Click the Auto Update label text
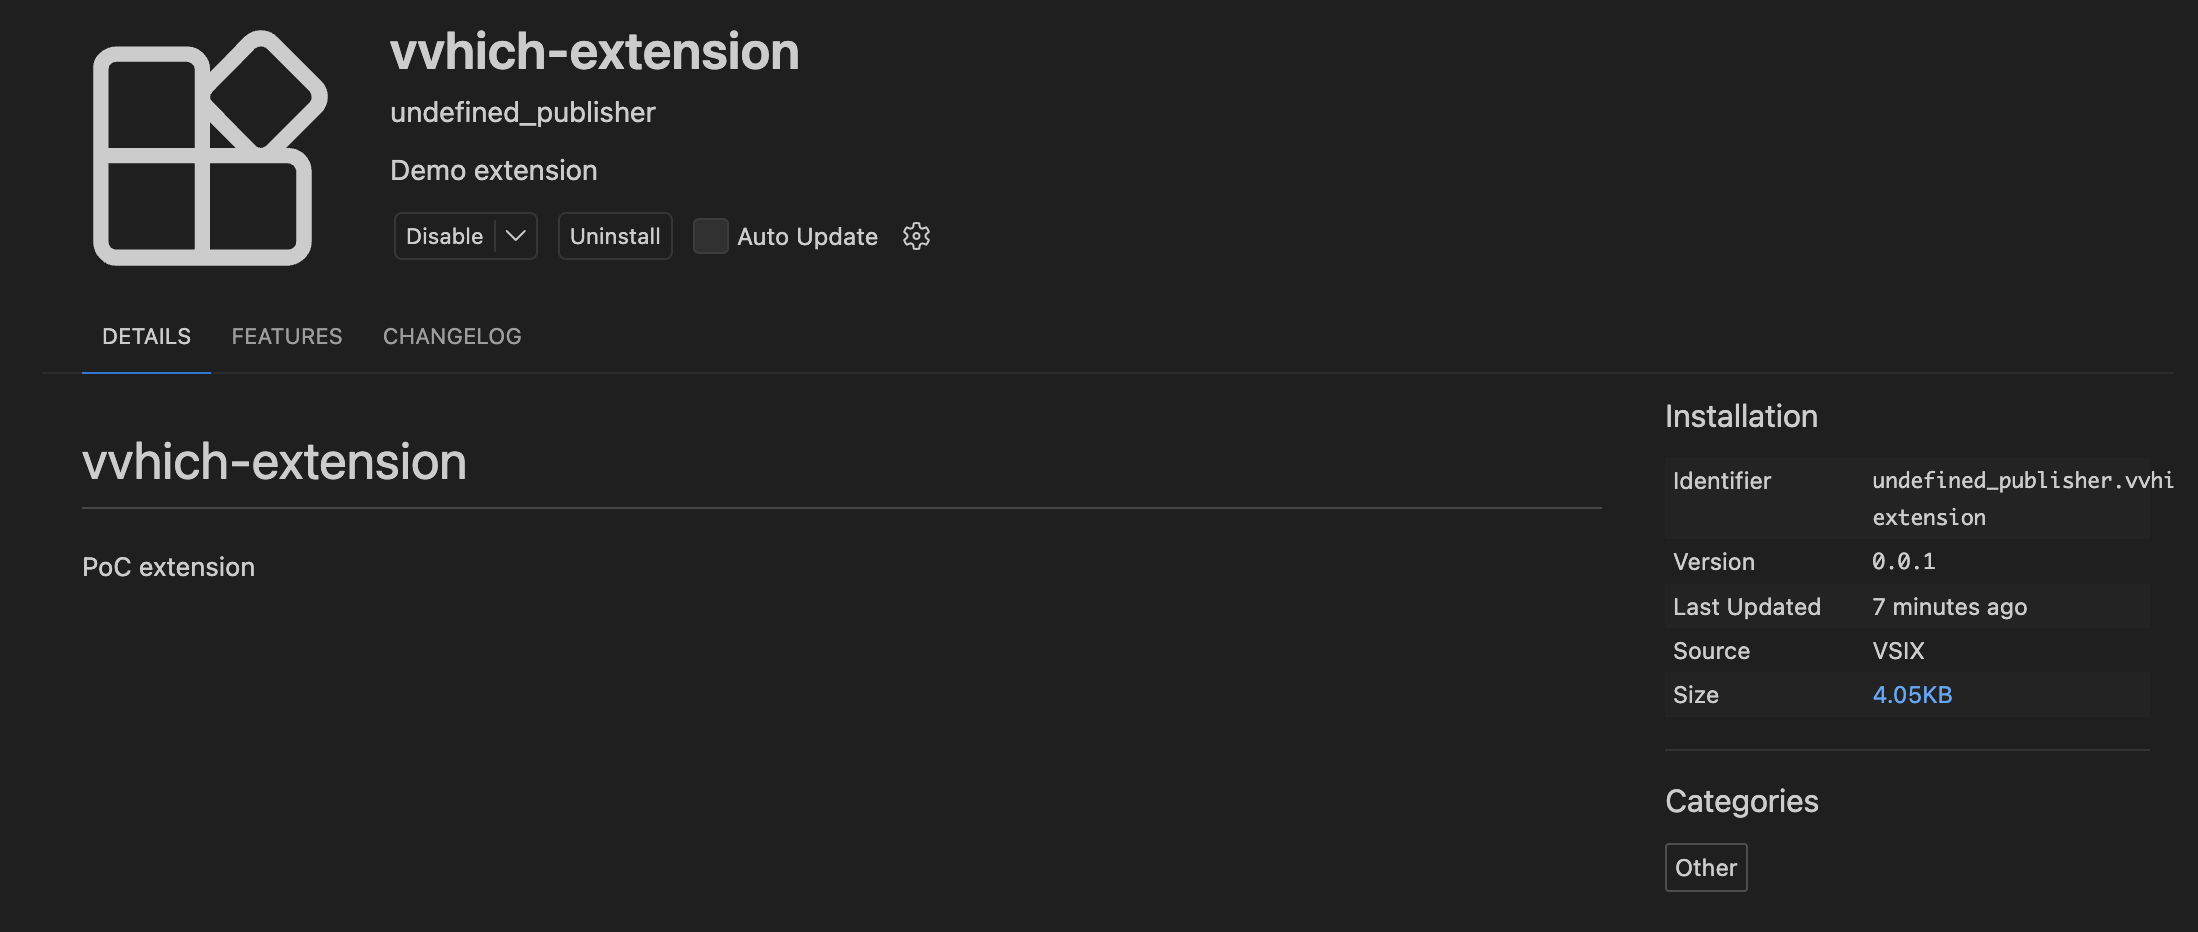The image size is (2198, 932). point(807,237)
